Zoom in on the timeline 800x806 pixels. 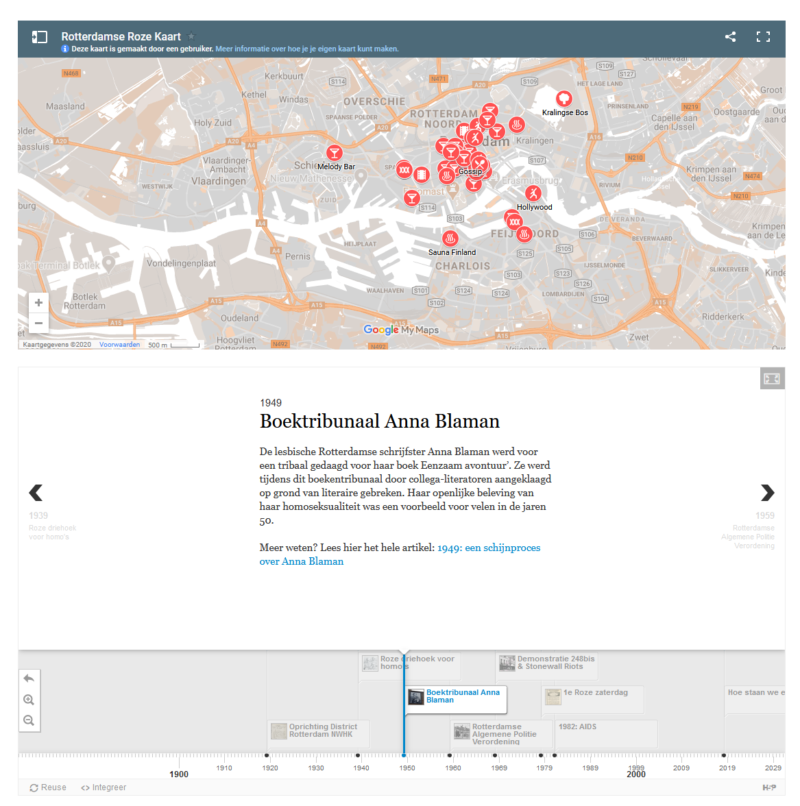pos(29,700)
